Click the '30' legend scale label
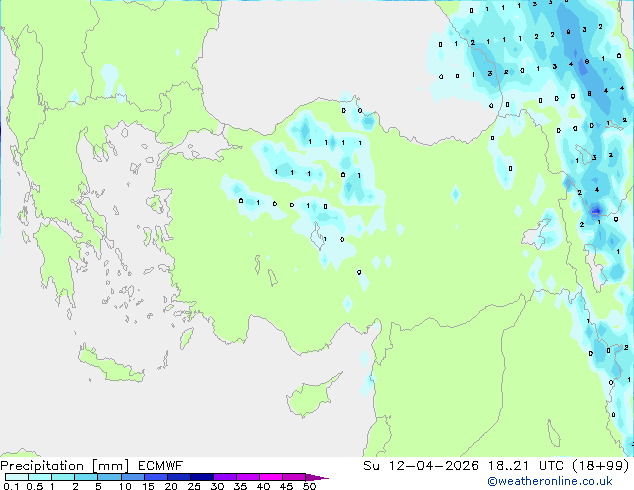Viewport: 634px width, 490px height. [x=217, y=486]
